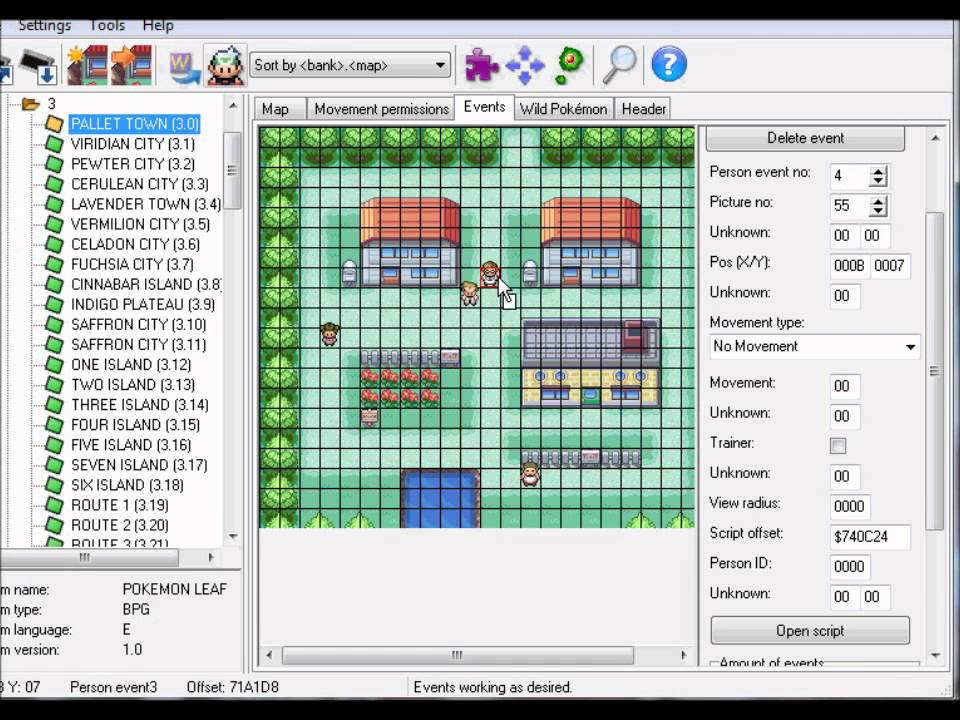Click the Open script button
Viewport: 960px width, 720px height.
pyautogui.click(x=810, y=631)
